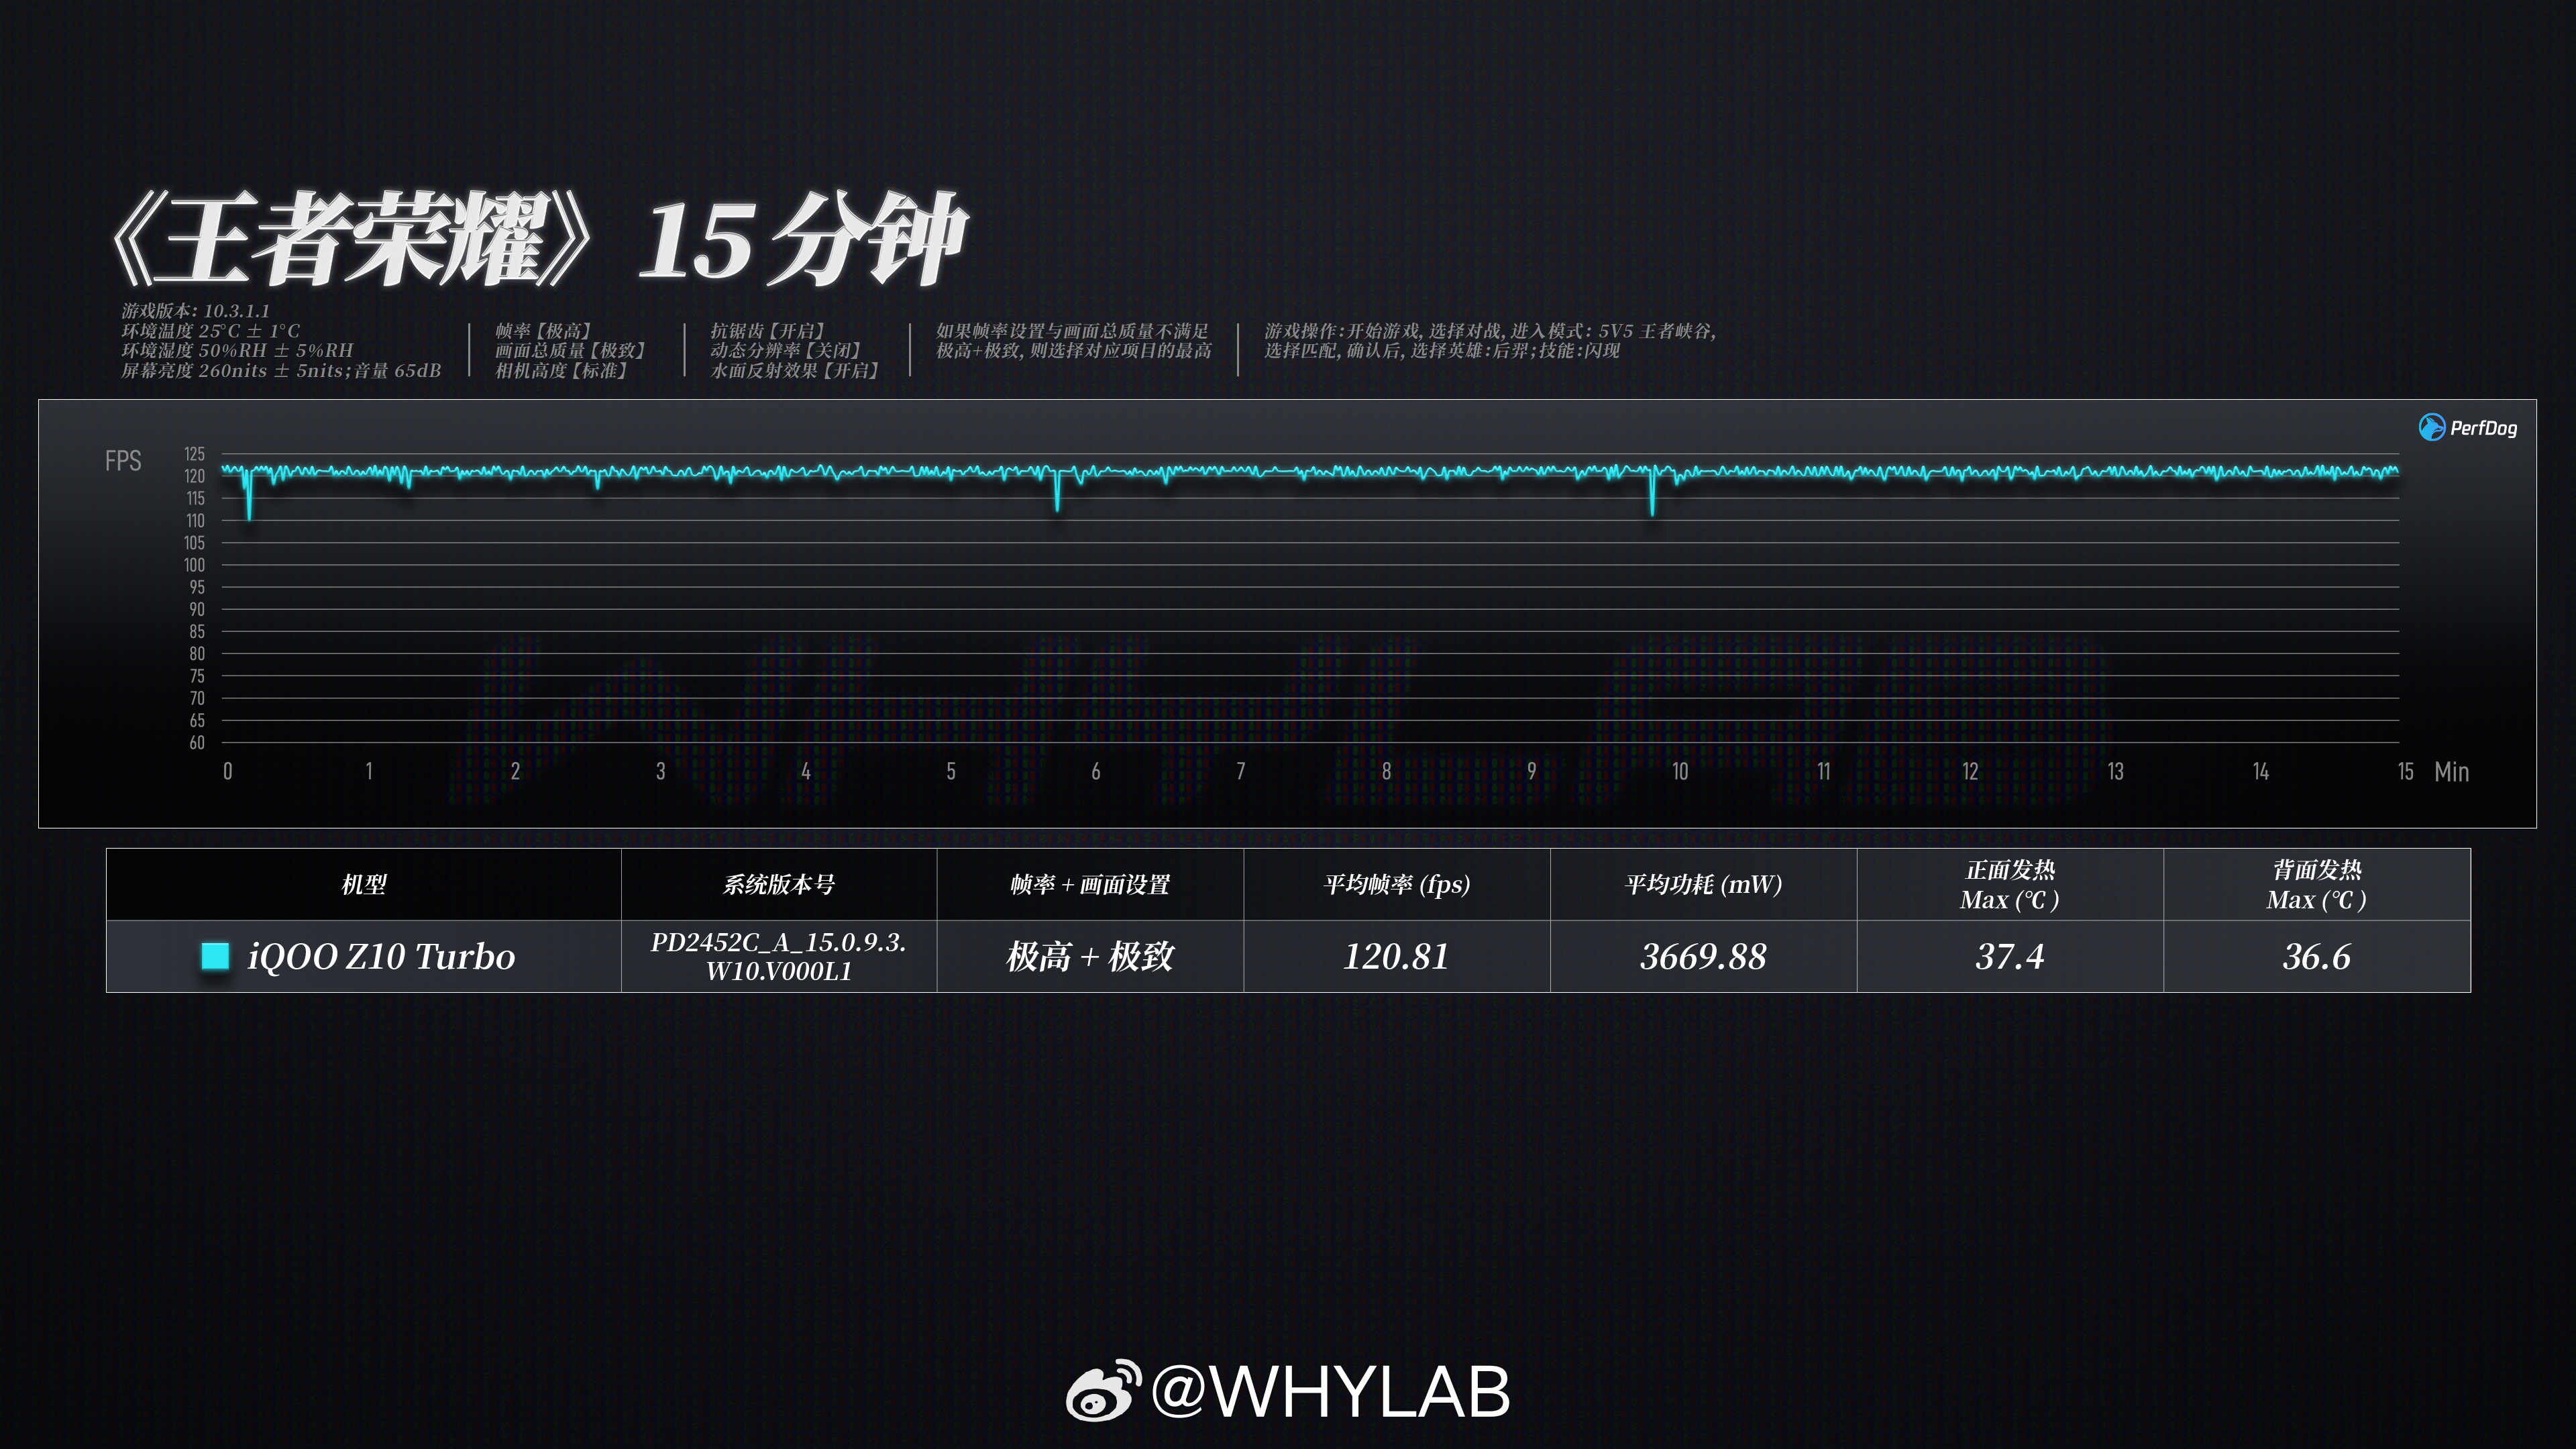The height and width of the screenshot is (1449, 2576).
Task: Click the 60 label on FPS axis
Action: point(197,743)
